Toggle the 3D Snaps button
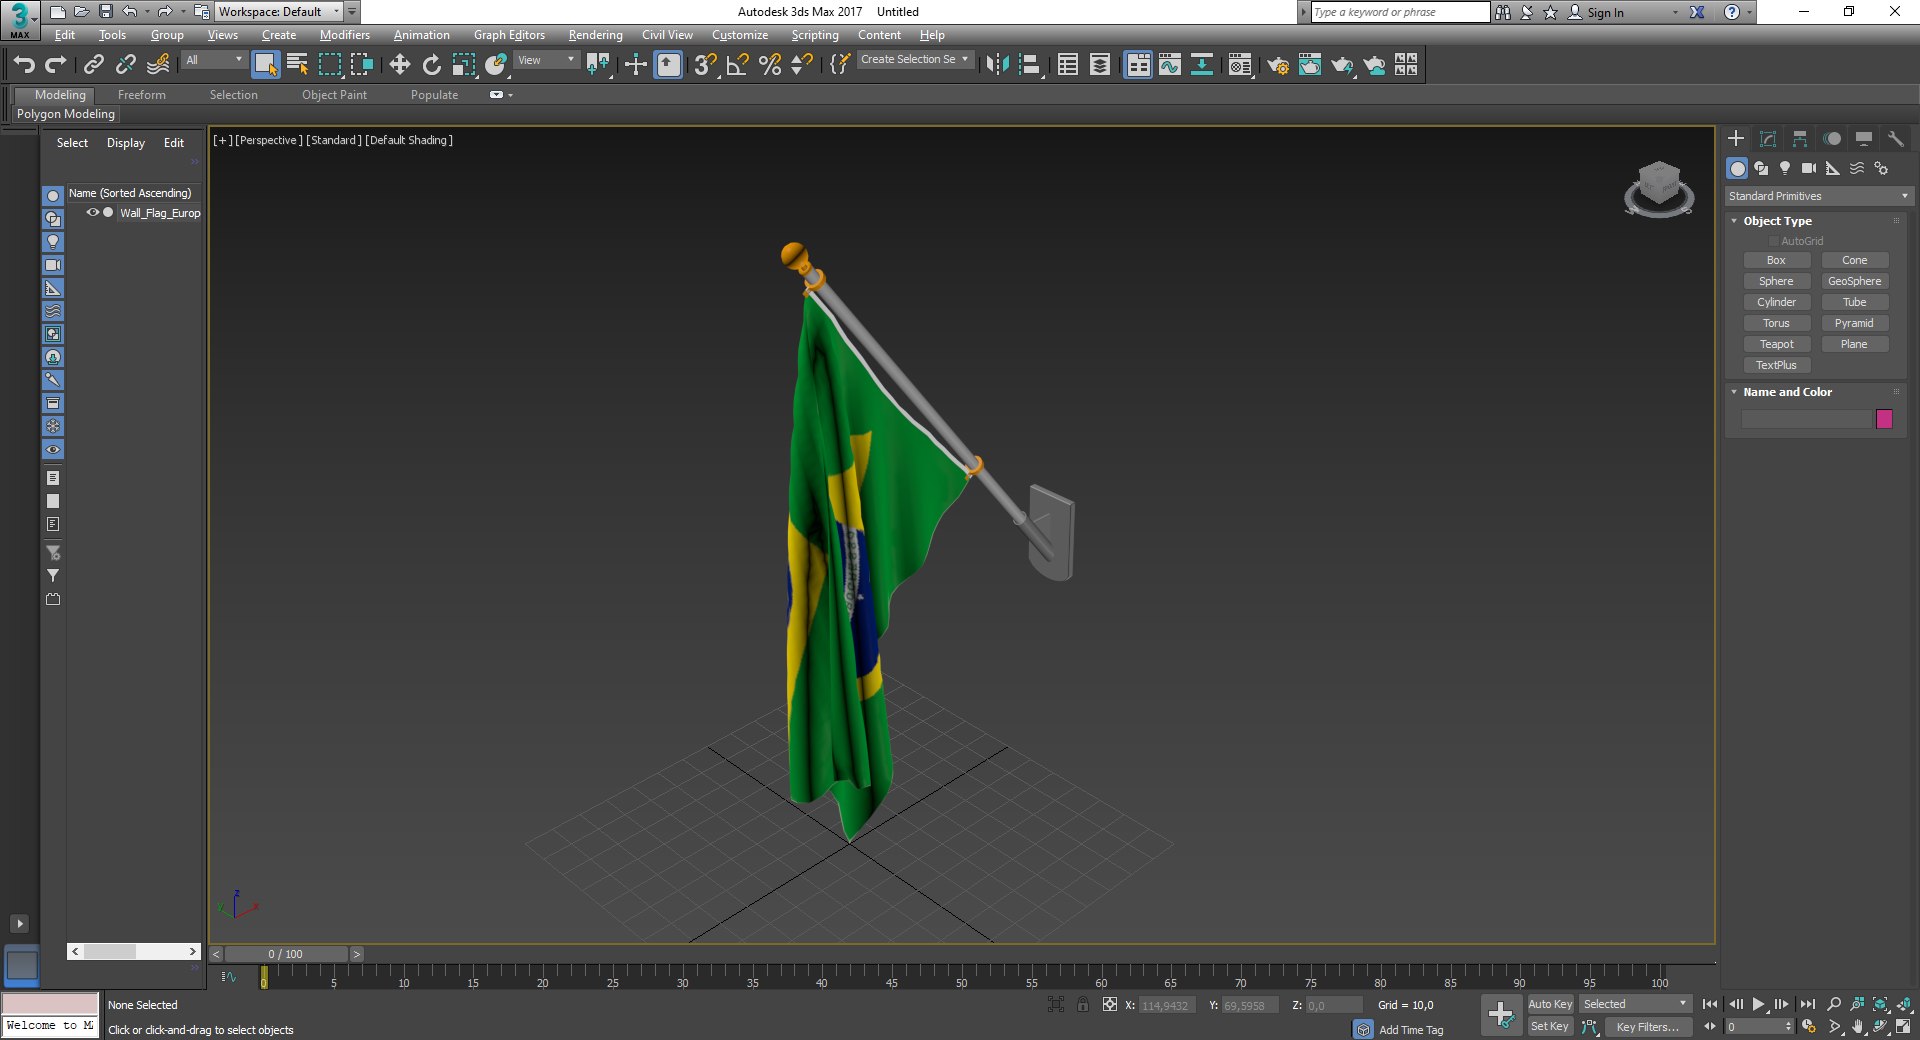The height and width of the screenshot is (1040, 1920). (705, 65)
